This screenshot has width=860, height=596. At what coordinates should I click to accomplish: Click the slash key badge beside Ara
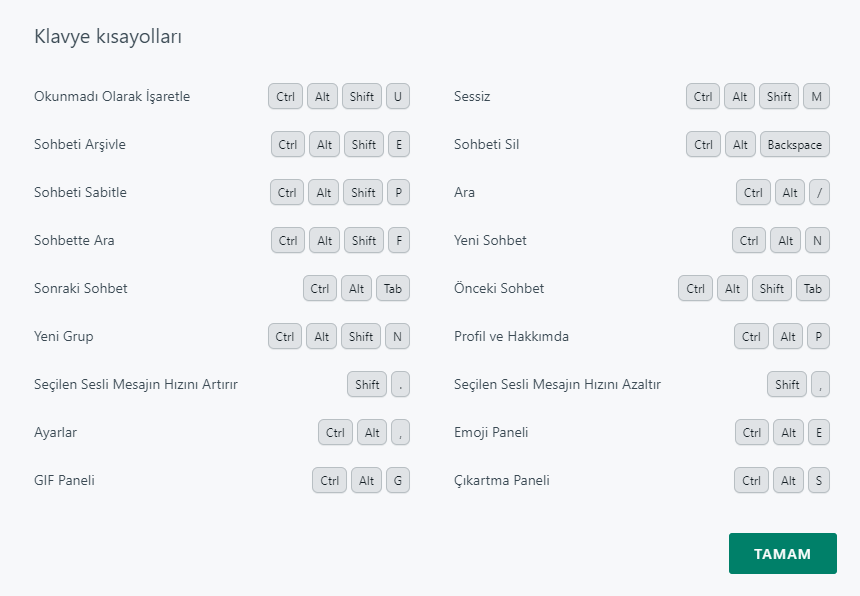click(x=819, y=193)
